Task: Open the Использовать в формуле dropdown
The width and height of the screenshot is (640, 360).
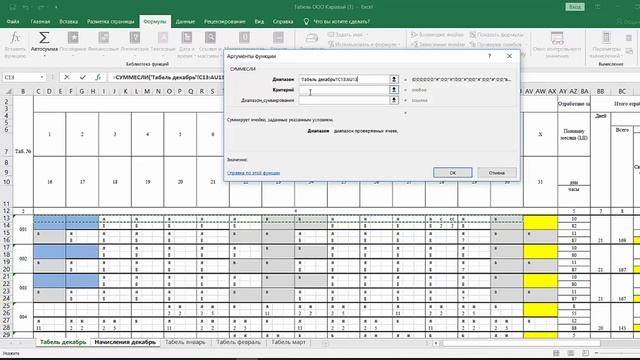Action: 399,44
